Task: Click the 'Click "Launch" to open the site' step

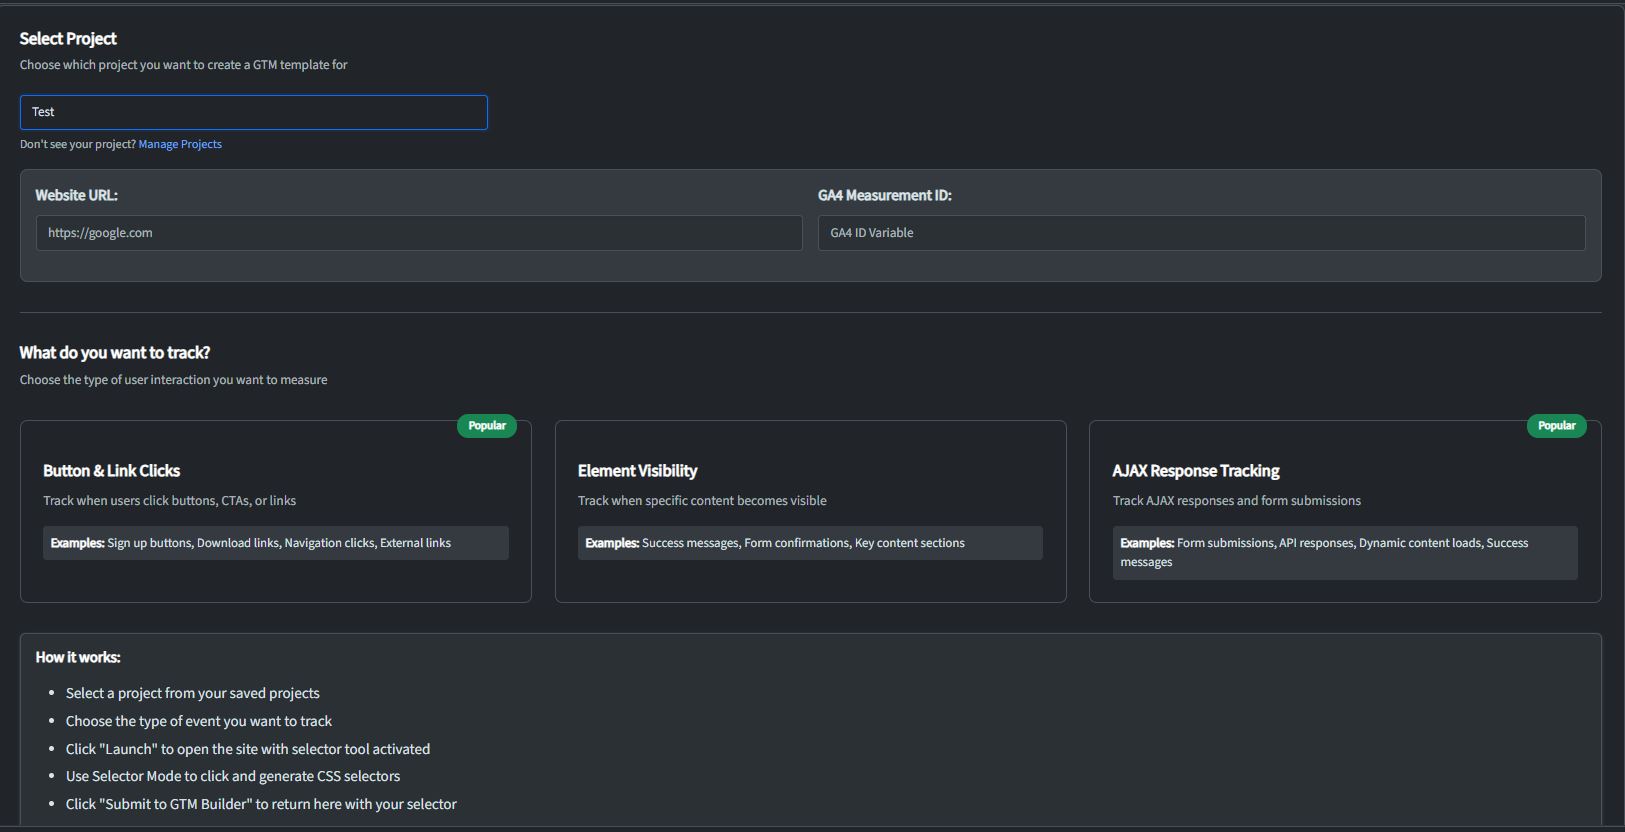Action: (248, 749)
